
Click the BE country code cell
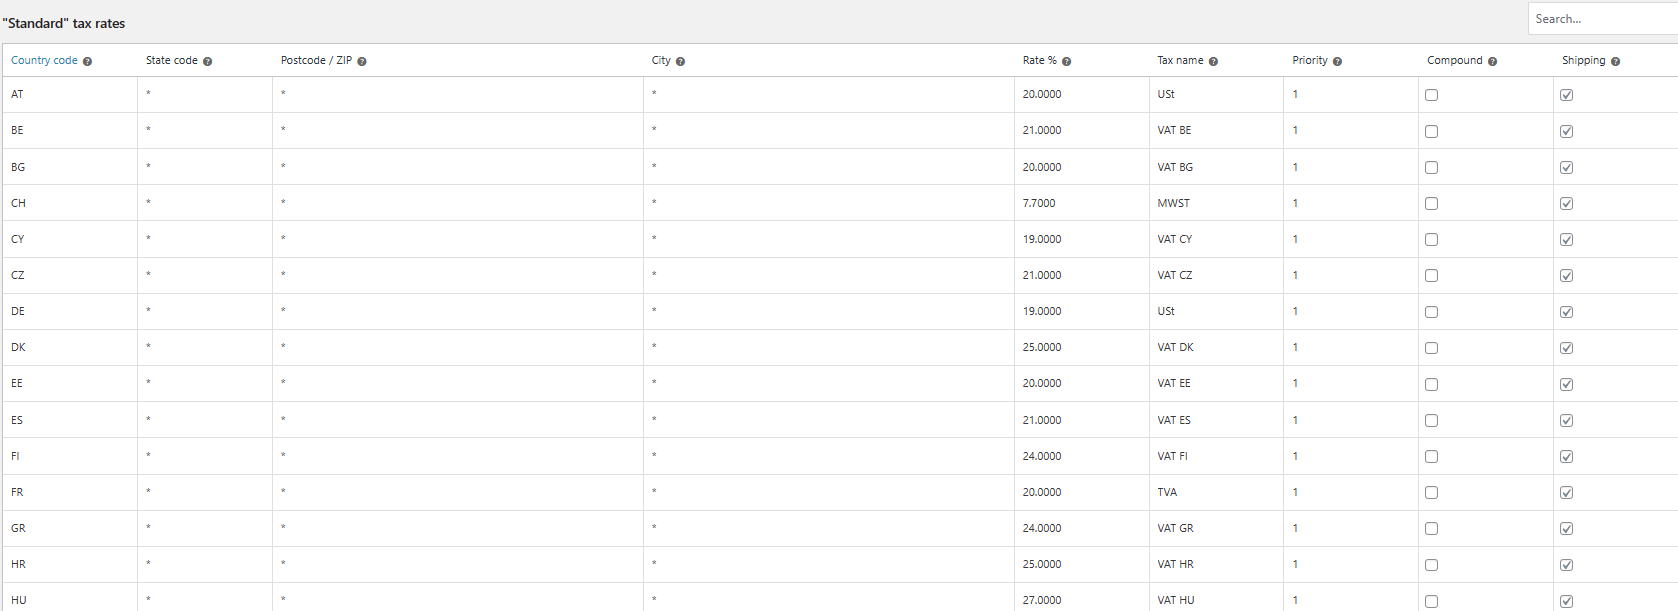coord(70,131)
